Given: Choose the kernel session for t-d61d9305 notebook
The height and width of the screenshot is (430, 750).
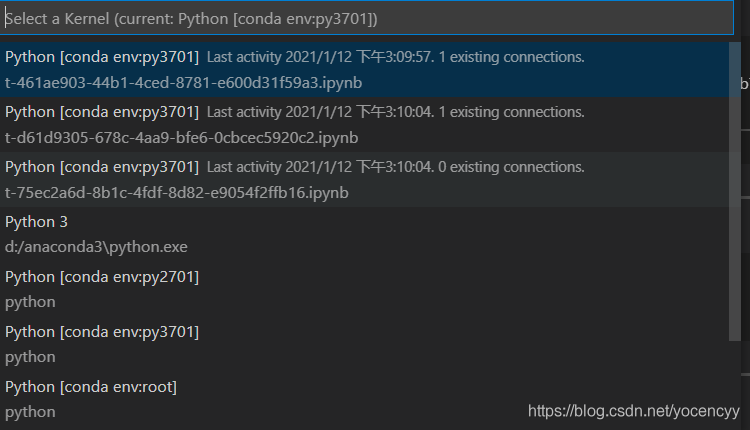Looking at the screenshot, I should click(366, 125).
